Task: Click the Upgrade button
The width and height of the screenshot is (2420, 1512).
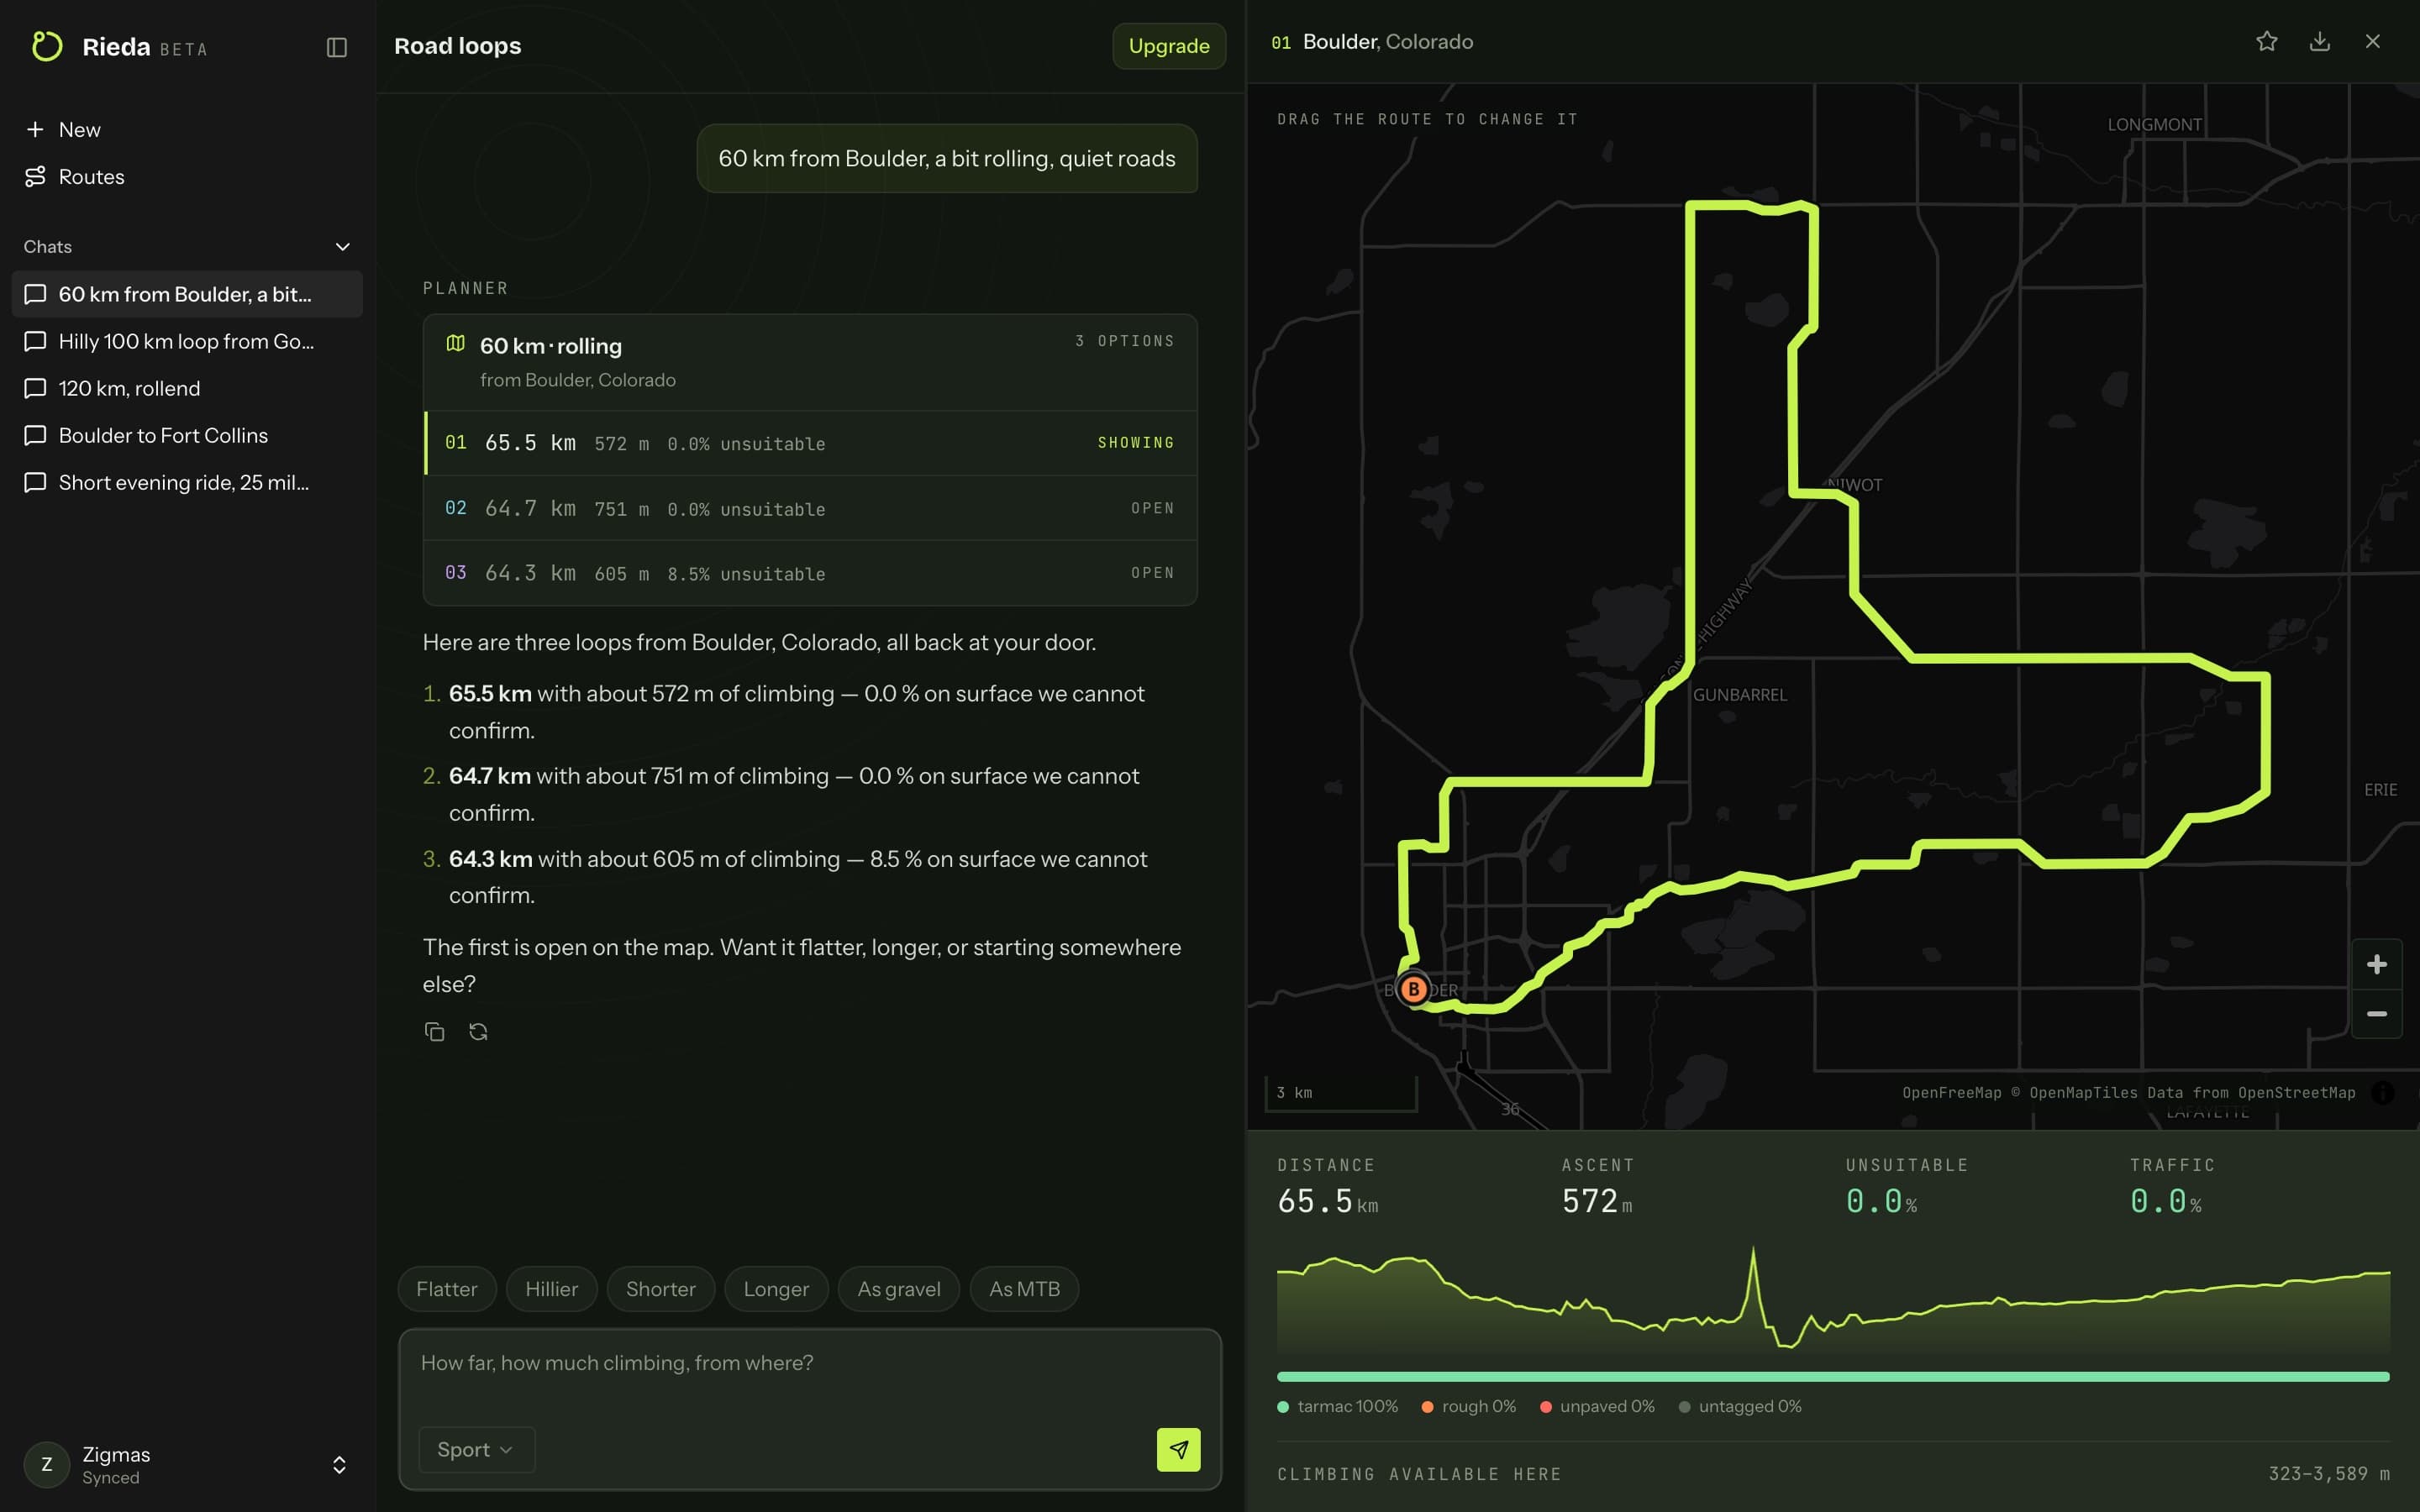Action: click(x=1168, y=46)
